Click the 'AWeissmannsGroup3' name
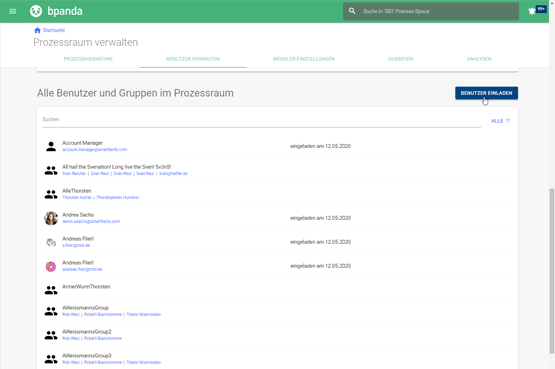The width and height of the screenshot is (555, 369). (87, 356)
